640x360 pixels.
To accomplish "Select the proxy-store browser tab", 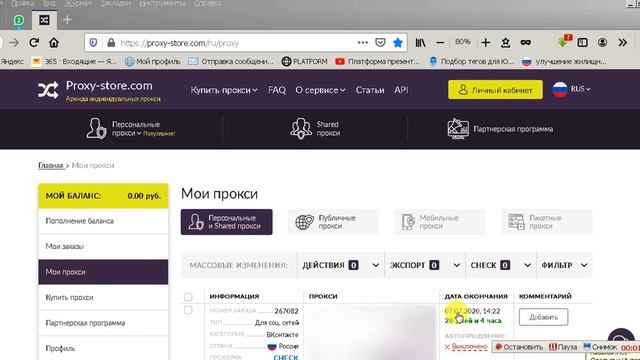I will pyautogui.click(x=44, y=20).
